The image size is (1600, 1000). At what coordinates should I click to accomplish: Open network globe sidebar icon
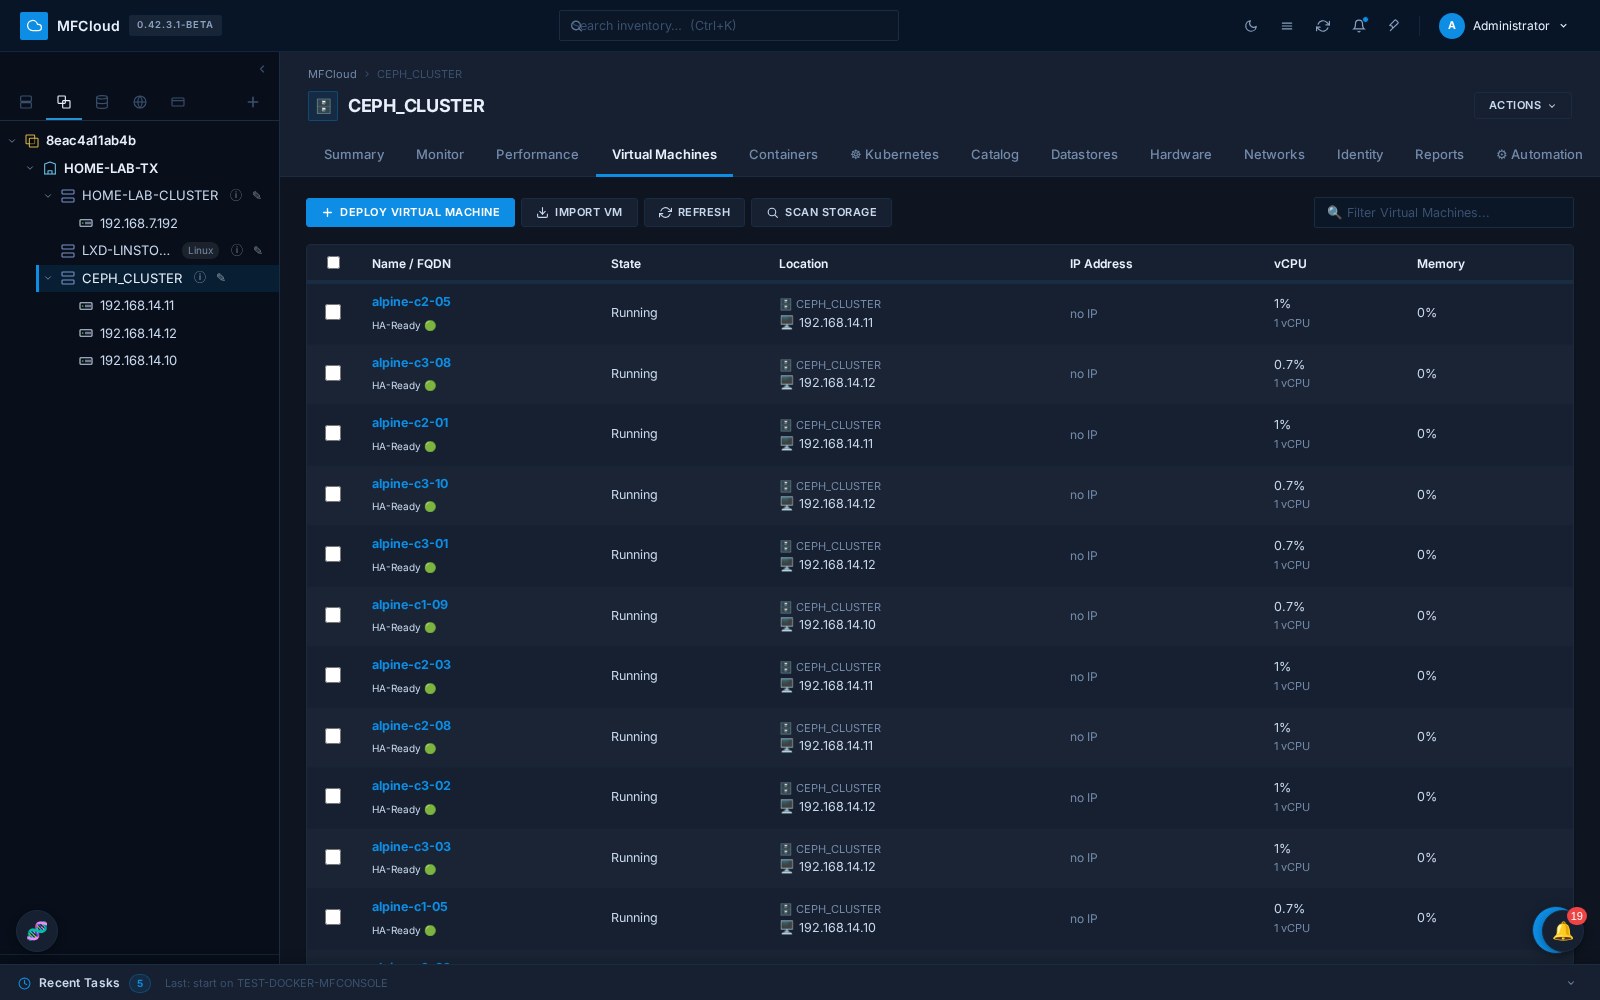tap(140, 102)
